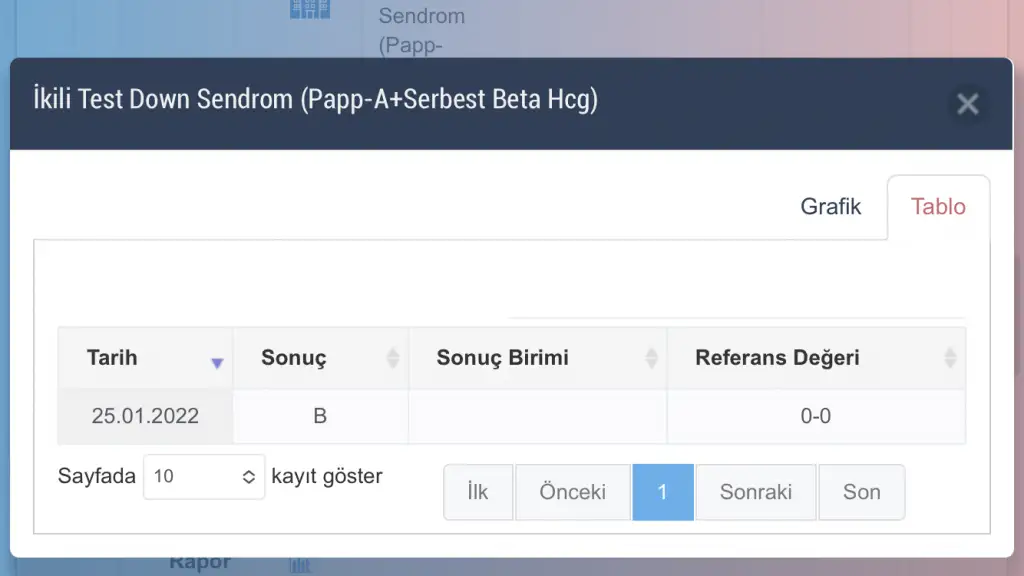Click the 25.01.2022 date cell
The width and height of the screenshot is (1024, 576).
145,417
